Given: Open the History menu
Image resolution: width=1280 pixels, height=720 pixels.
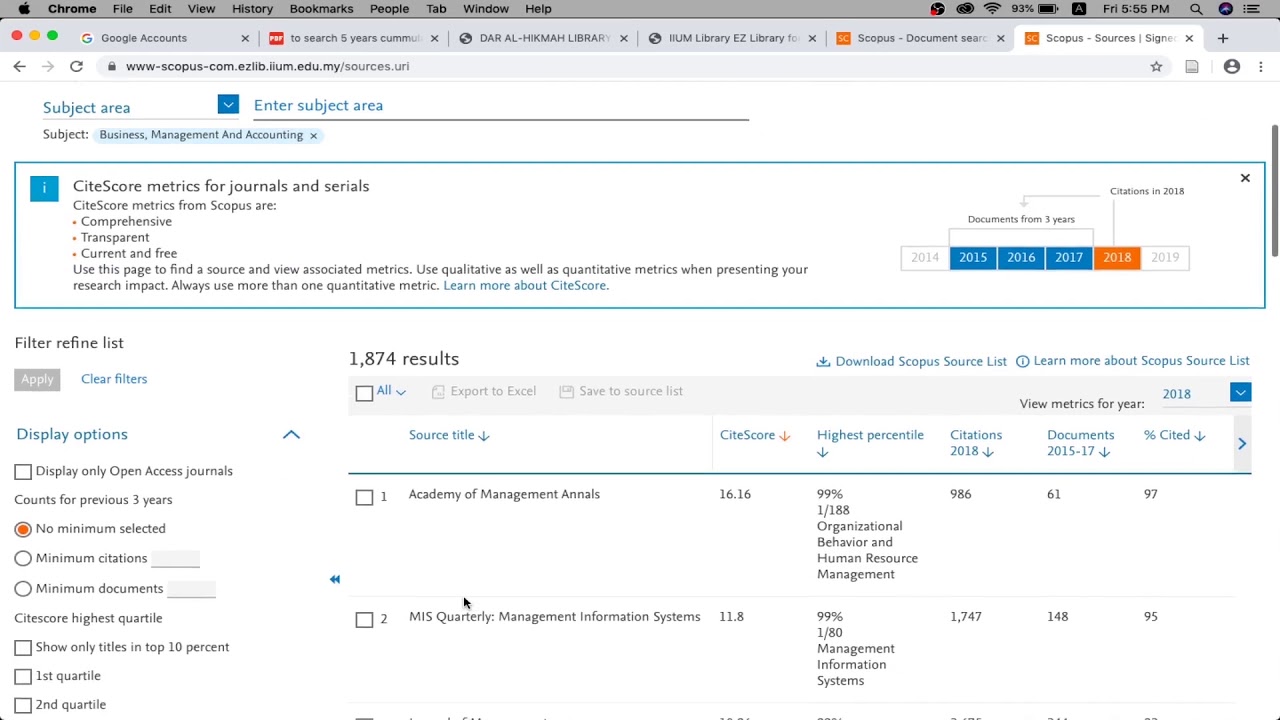Looking at the screenshot, I should pos(252,9).
